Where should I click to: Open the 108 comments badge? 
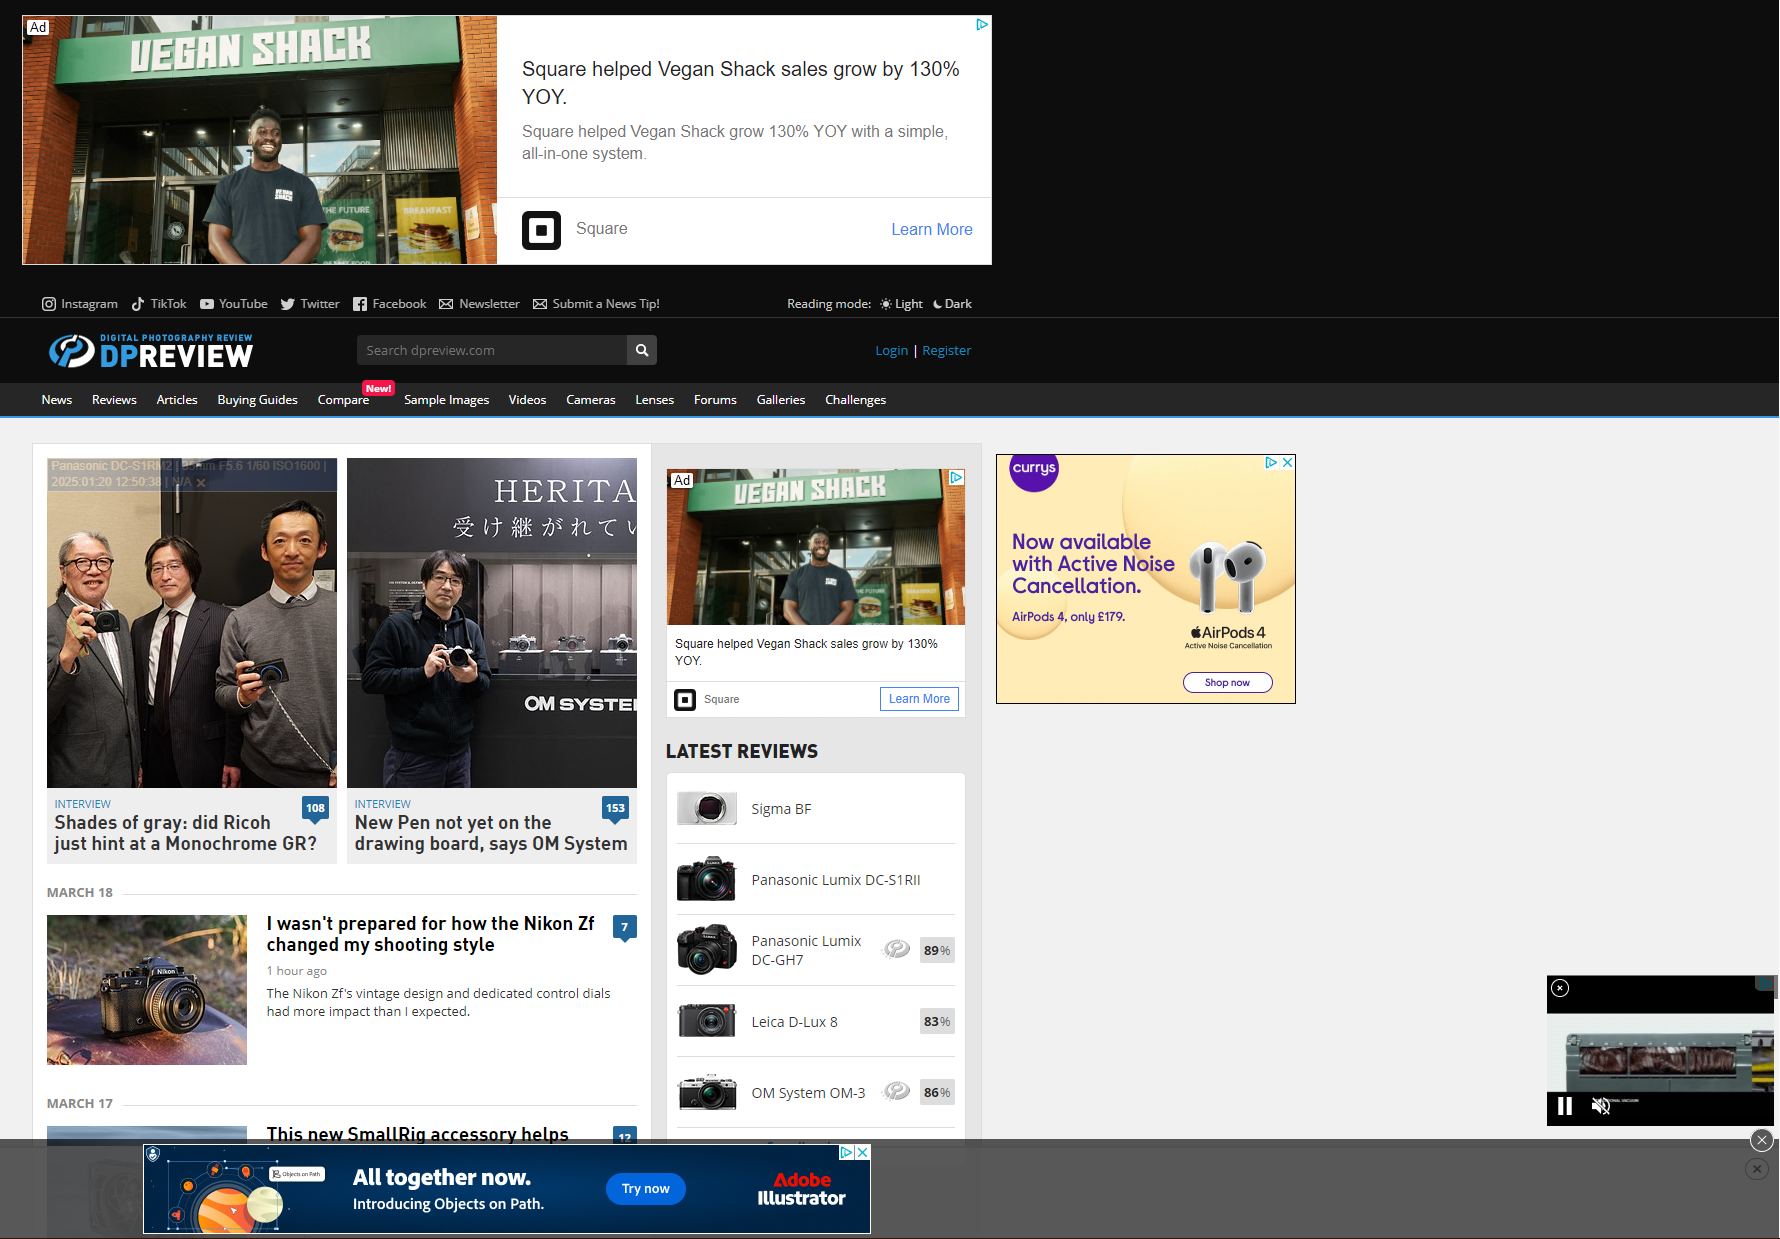point(315,808)
